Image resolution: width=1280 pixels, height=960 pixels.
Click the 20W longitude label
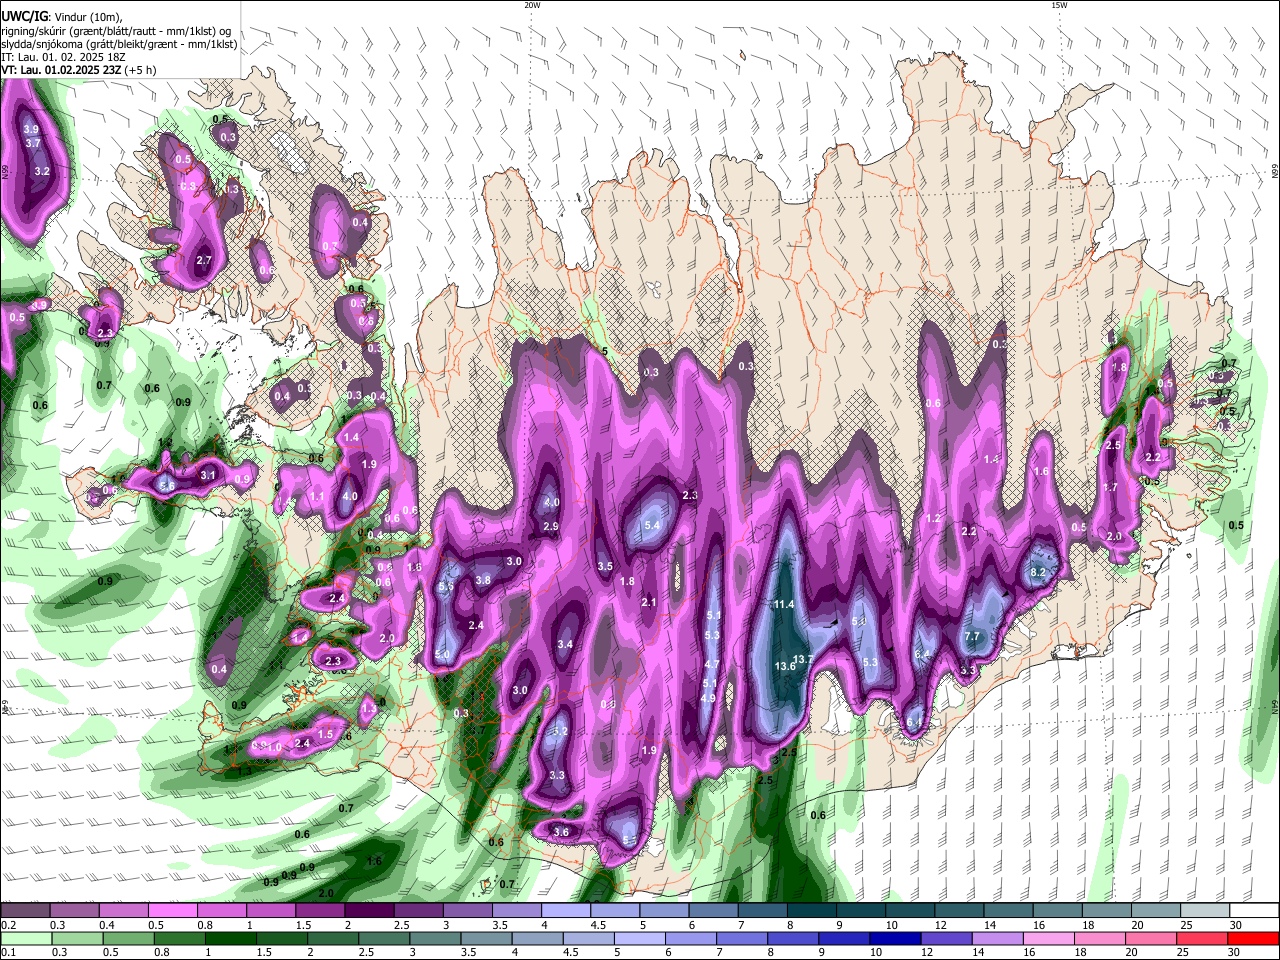tap(532, 5)
